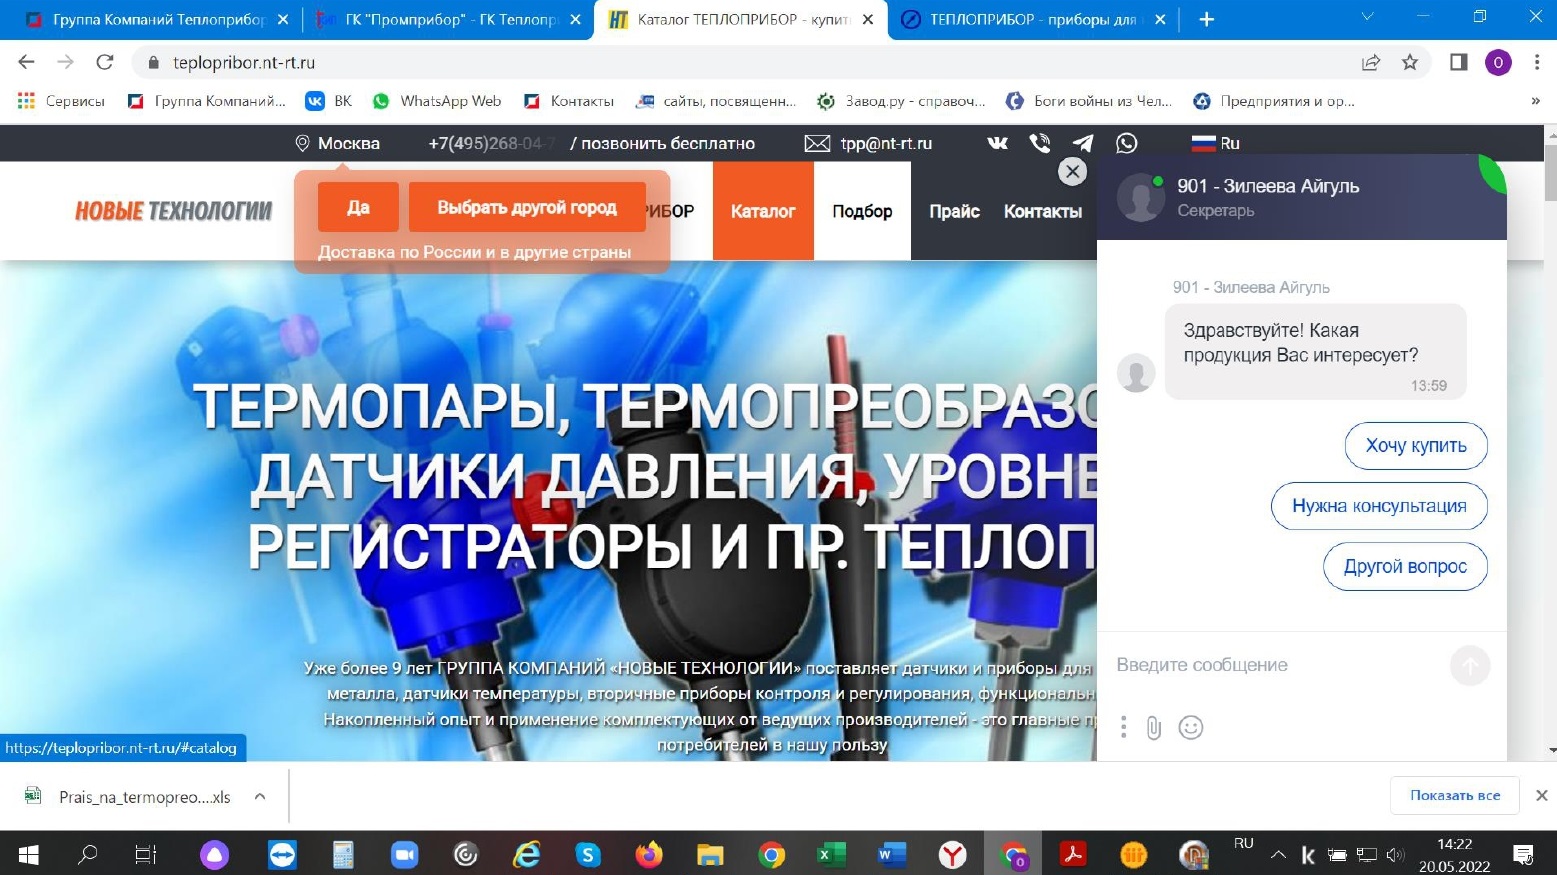This screenshot has height=875, width=1557.
Task: Send the chat message arrow button
Action: point(1470,666)
